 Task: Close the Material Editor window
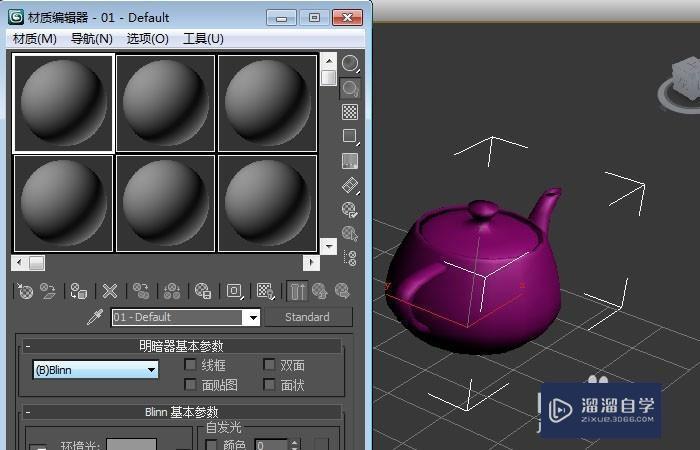point(347,18)
